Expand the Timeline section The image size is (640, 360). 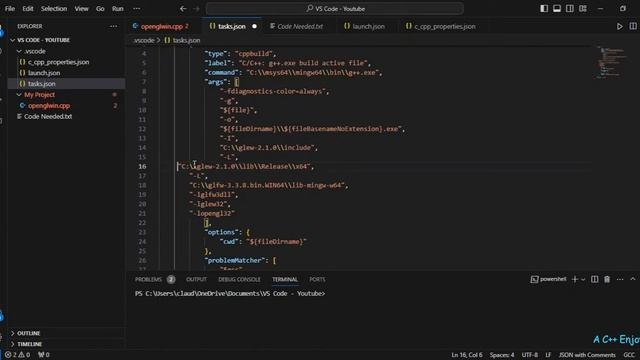[29, 344]
